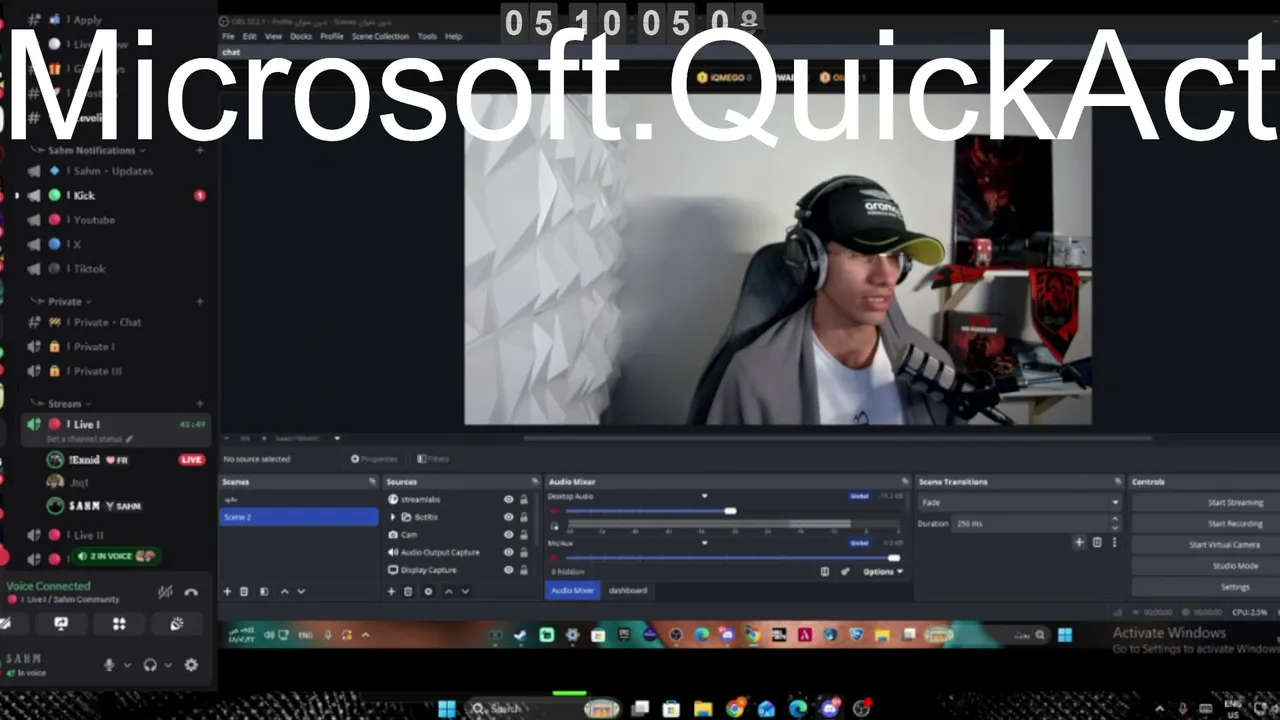Open Mic/Aux dropdown arrow

point(704,543)
